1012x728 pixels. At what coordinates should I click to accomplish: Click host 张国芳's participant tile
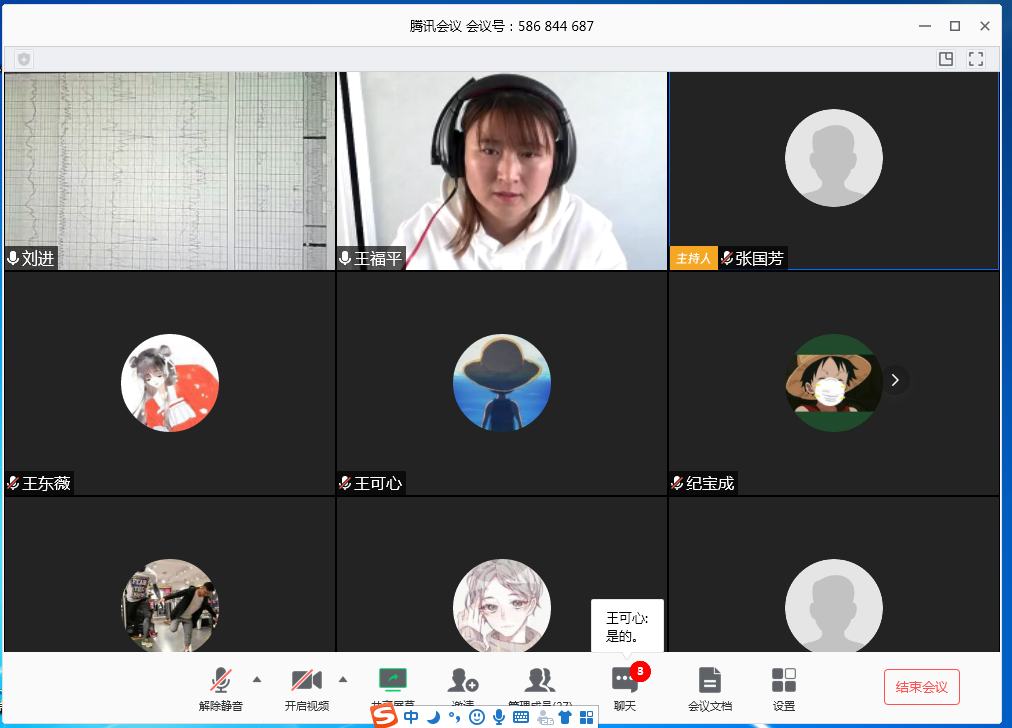pyautogui.click(x=833, y=170)
